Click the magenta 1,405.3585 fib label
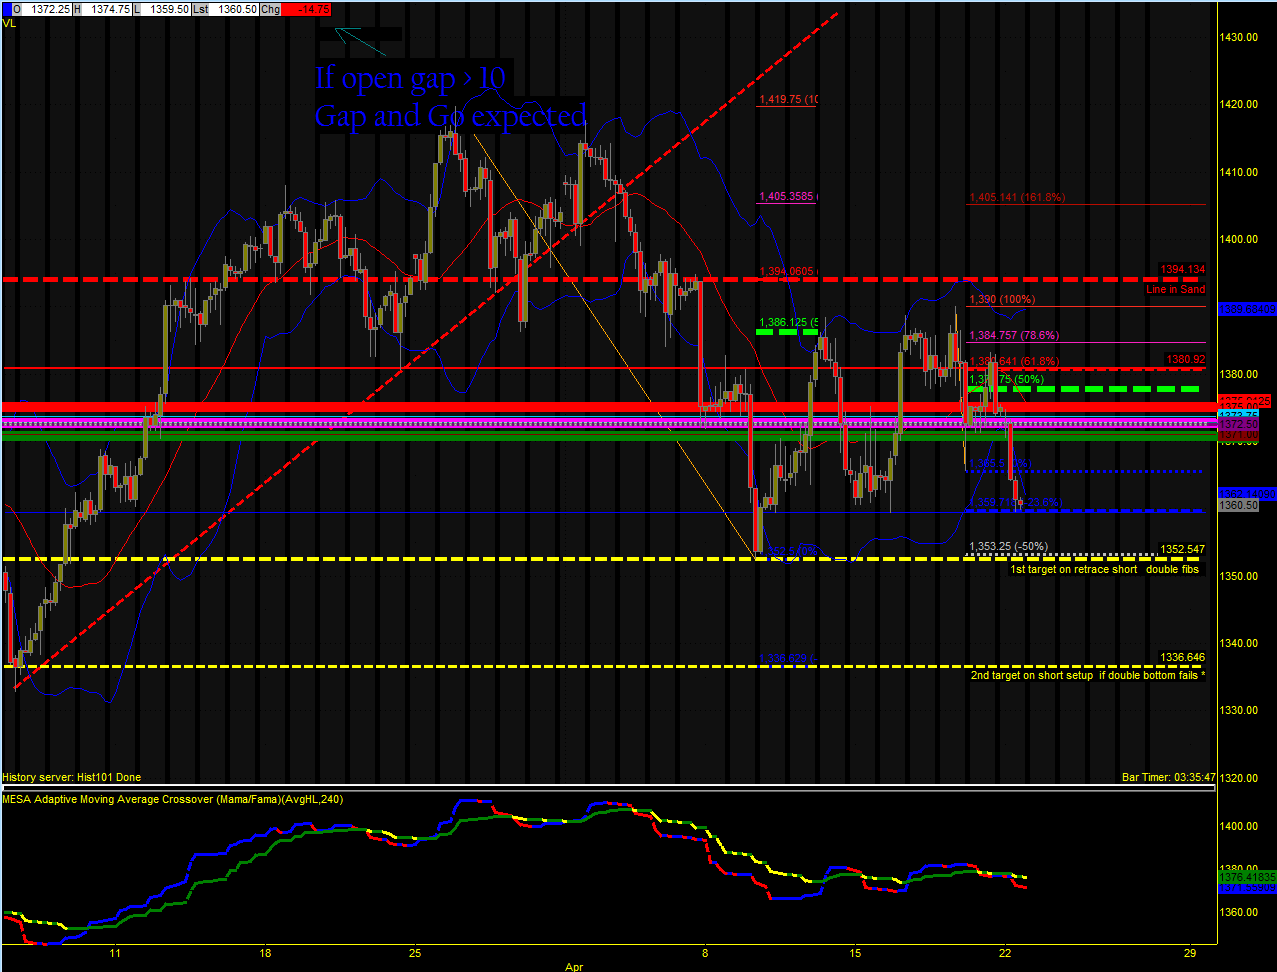This screenshot has width=1277, height=972. tap(788, 197)
